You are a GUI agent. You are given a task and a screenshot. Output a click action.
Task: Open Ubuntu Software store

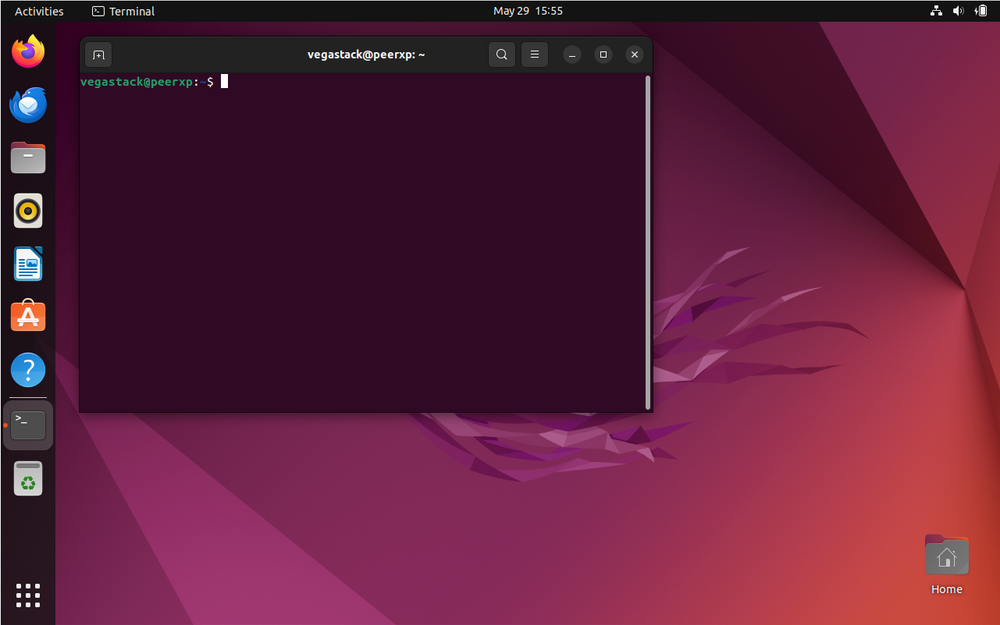[x=28, y=317]
